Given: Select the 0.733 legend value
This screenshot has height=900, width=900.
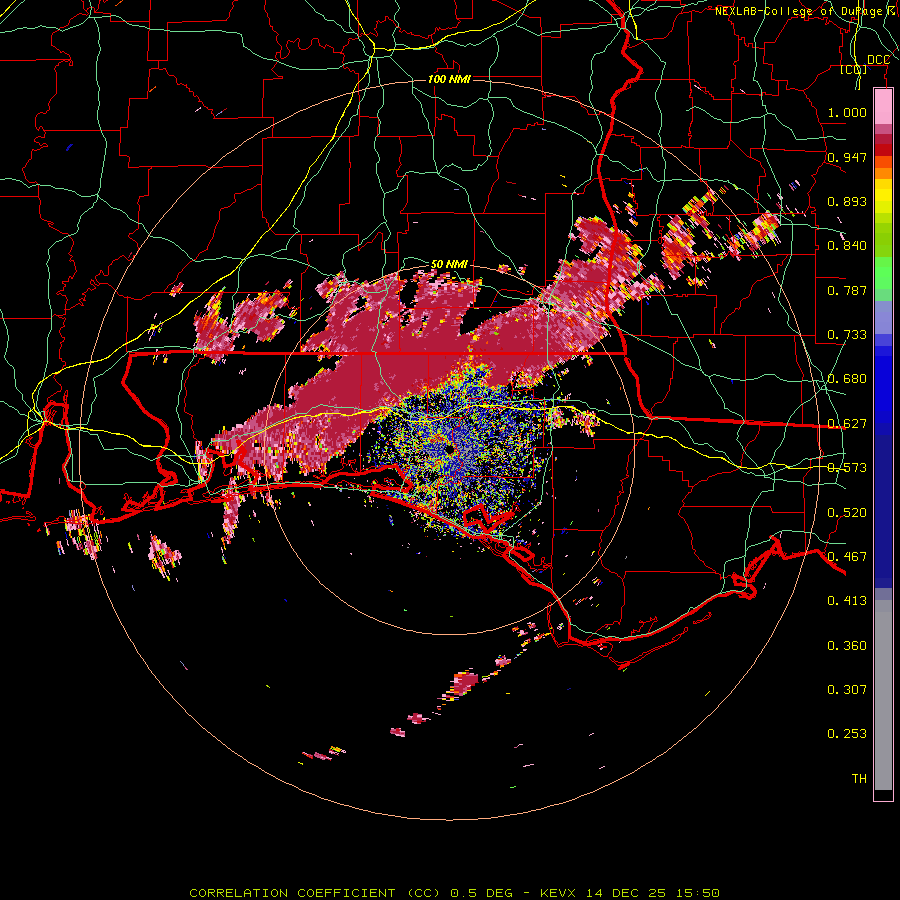Looking at the screenshot, I should tap(847, 335).
